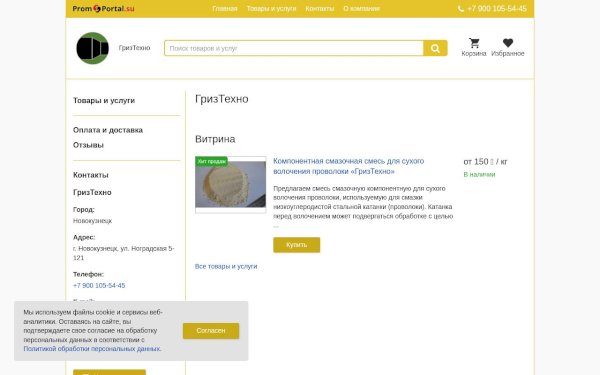The image size is (600, 375).
Task: Click Согласен in cookie notice
Action: pyautogui.click(x=211, y=331)
